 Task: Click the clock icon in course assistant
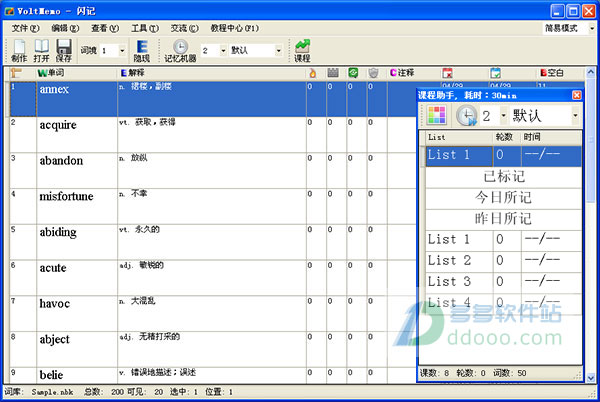(x=467, y=115)
